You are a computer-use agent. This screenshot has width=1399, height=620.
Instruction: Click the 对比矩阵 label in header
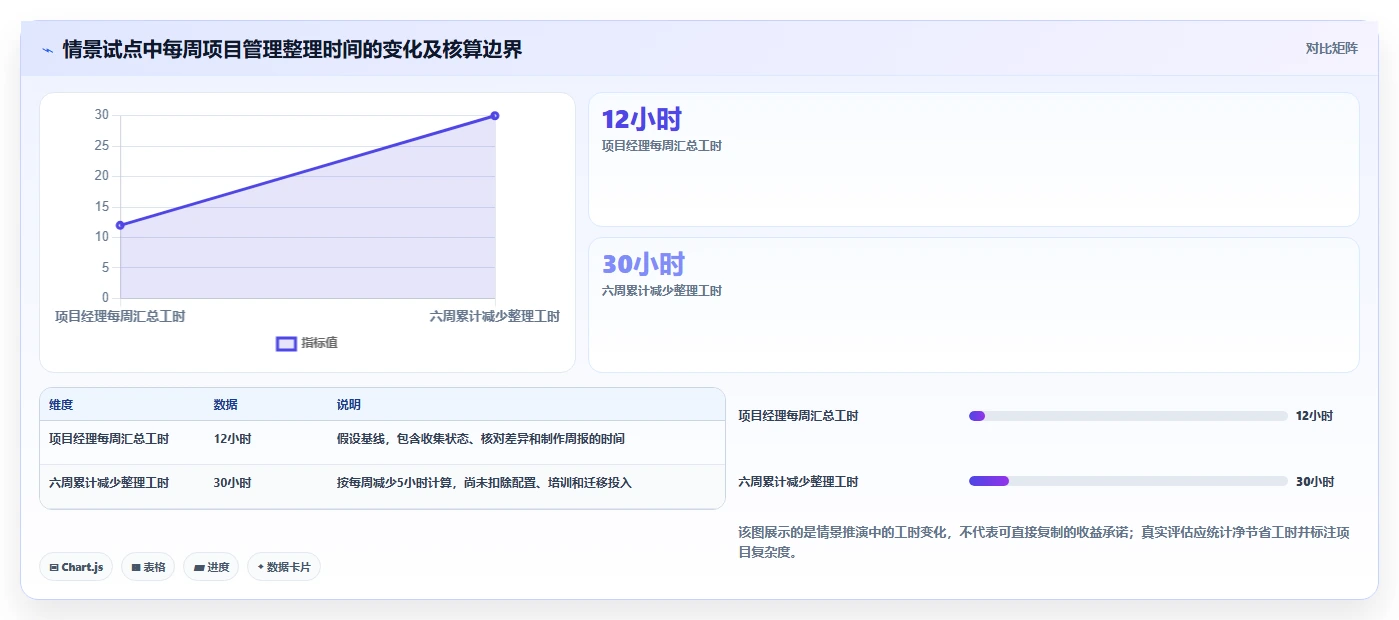[x=1331, y=48]
